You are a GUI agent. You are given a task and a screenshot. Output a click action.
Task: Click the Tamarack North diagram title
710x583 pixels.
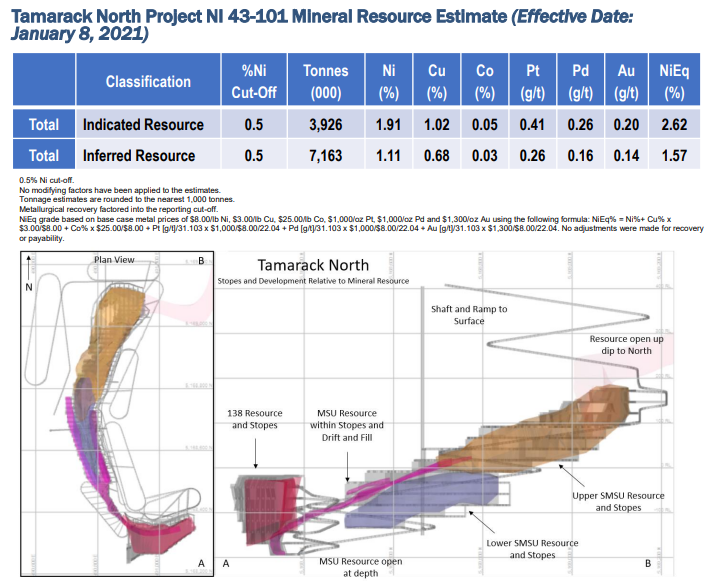313,265
